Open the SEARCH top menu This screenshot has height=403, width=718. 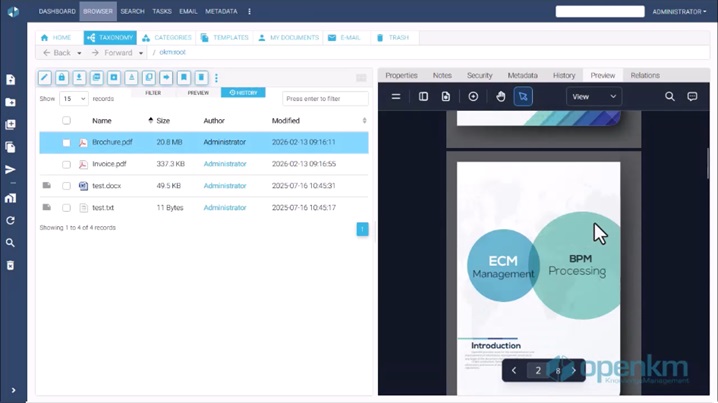point(132,11)
